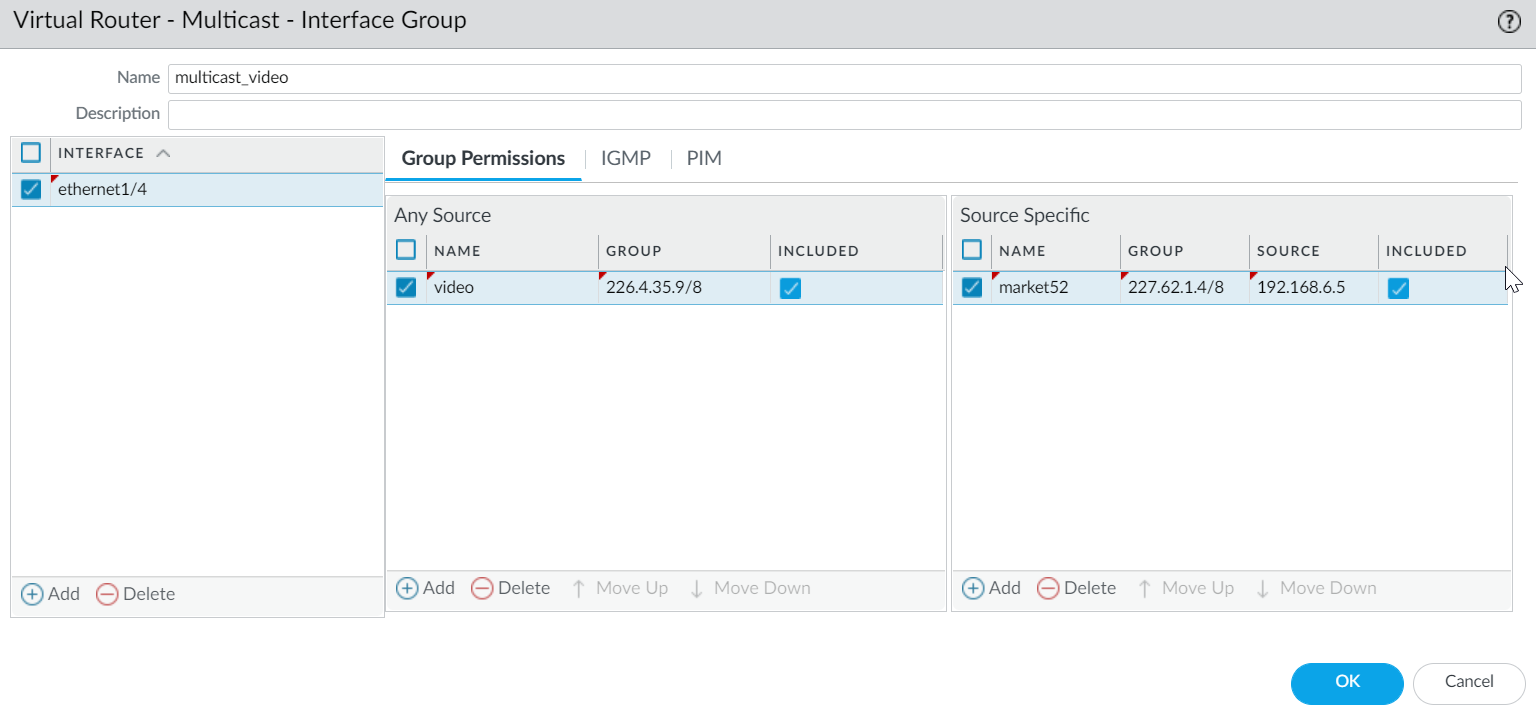Toggle Included checkbox for market52
This screenshot has height=725, width=1536.
1398,288
